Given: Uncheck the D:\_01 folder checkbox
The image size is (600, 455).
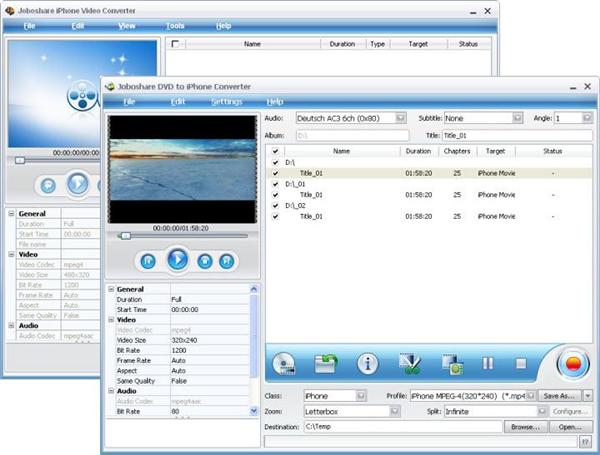Looking at the screenshot, I should coord(275,184).
